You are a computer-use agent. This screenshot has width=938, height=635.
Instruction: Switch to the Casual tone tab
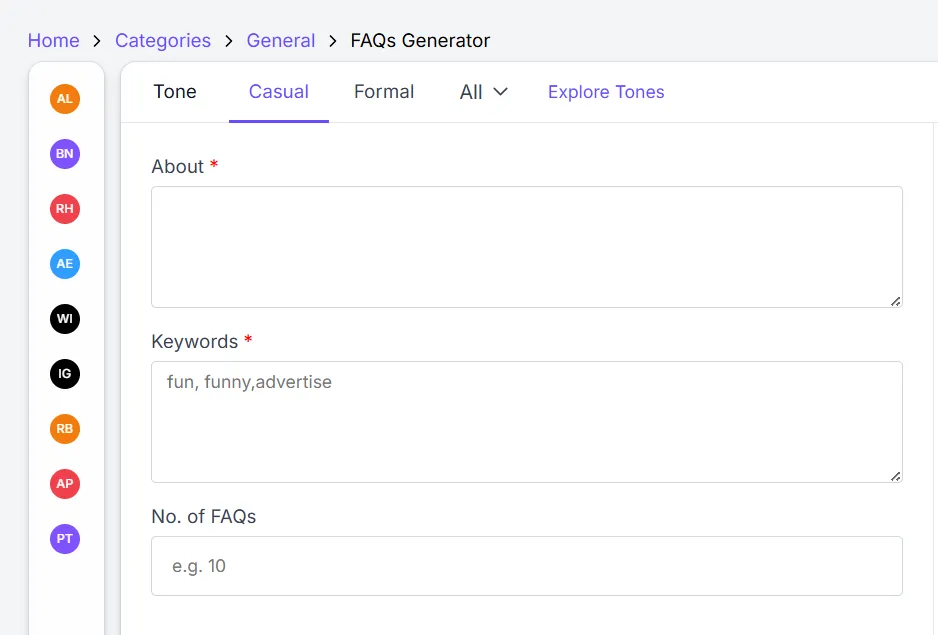279,92
